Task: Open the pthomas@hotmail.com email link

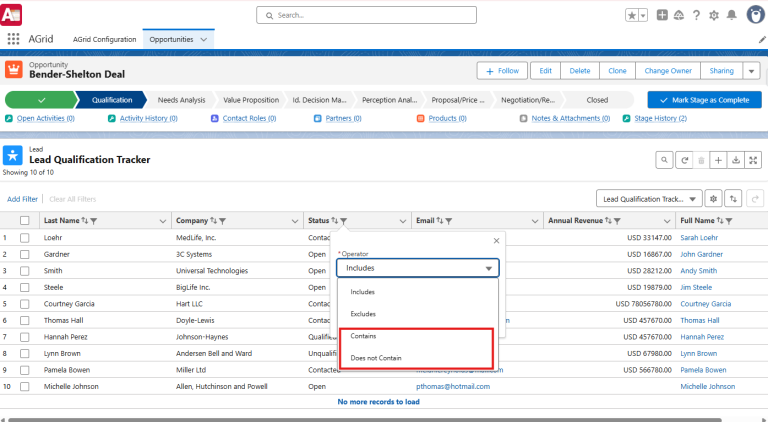Action: 453,386
